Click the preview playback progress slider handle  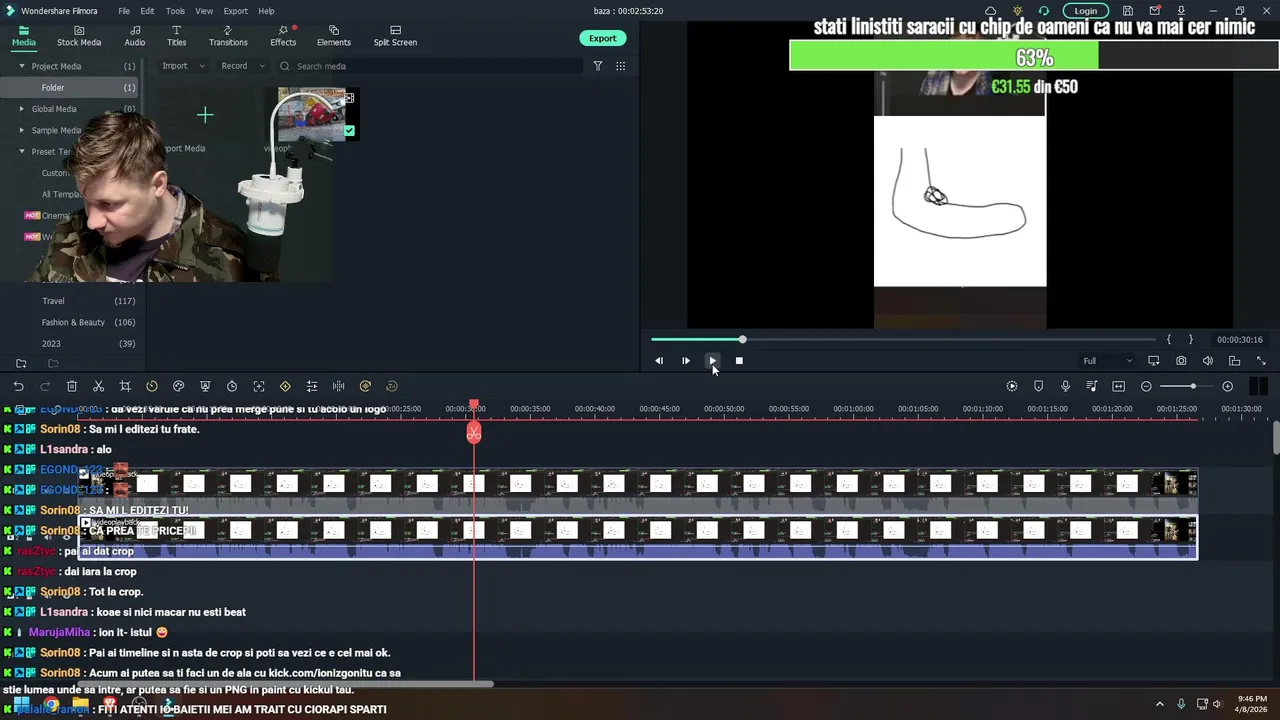[742, 340]
